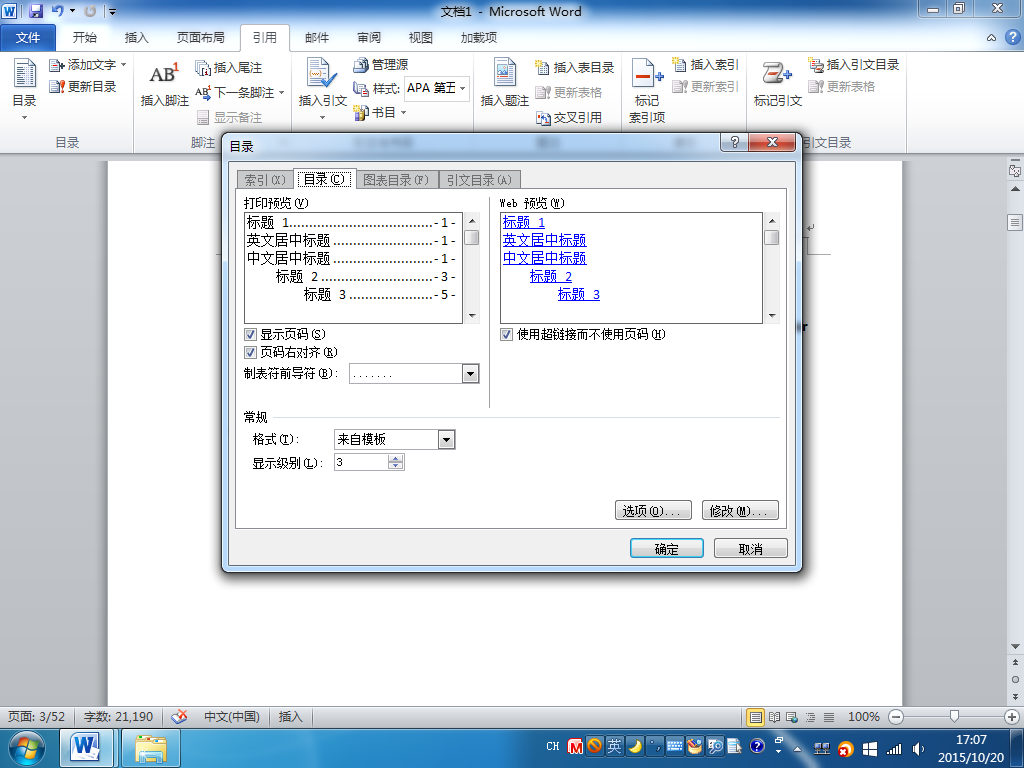
Task: Click the 100% zoom level text
Action: 863,717
